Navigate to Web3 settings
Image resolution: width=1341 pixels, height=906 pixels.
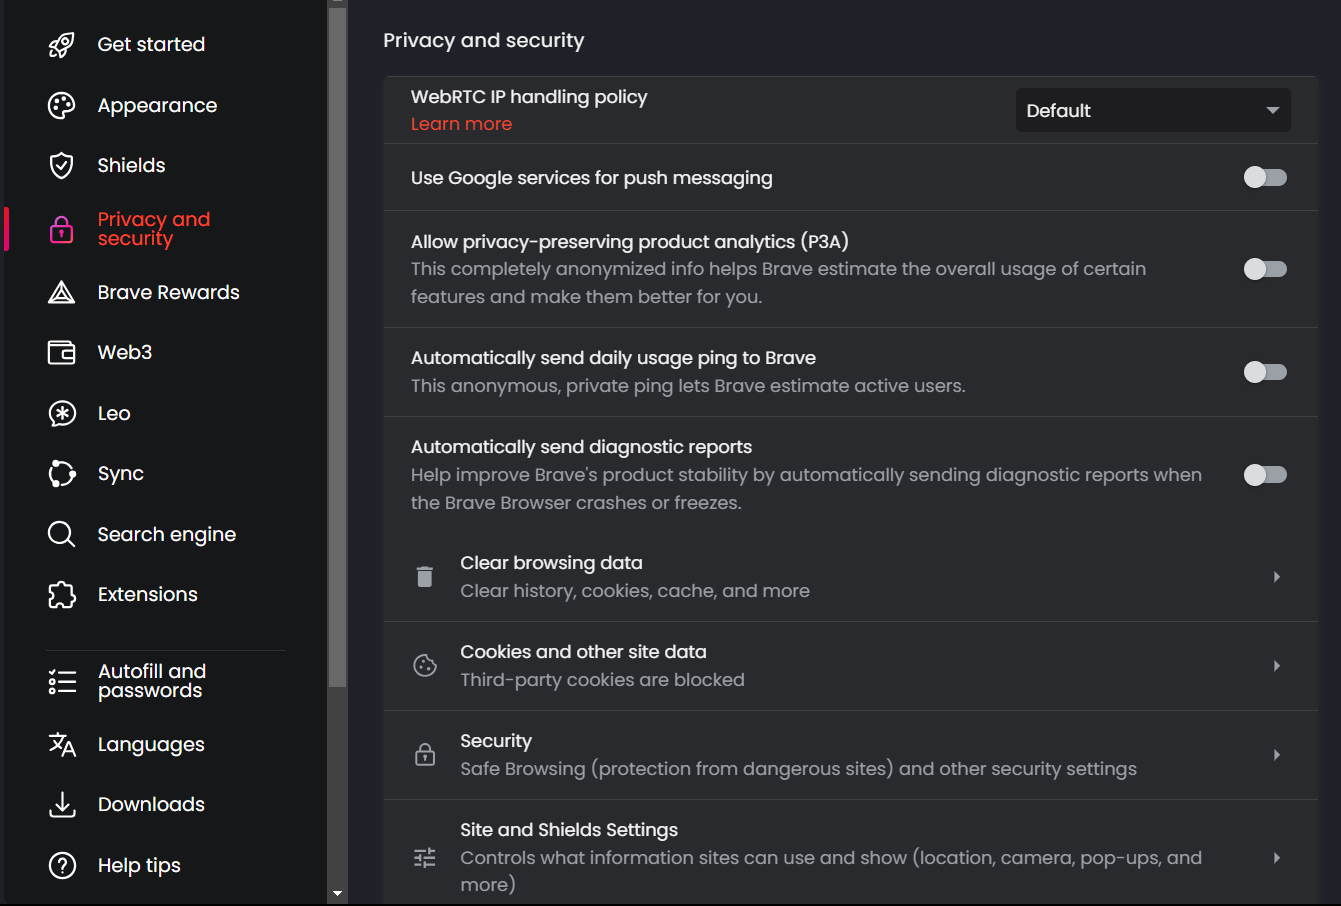tap(125, 353)
